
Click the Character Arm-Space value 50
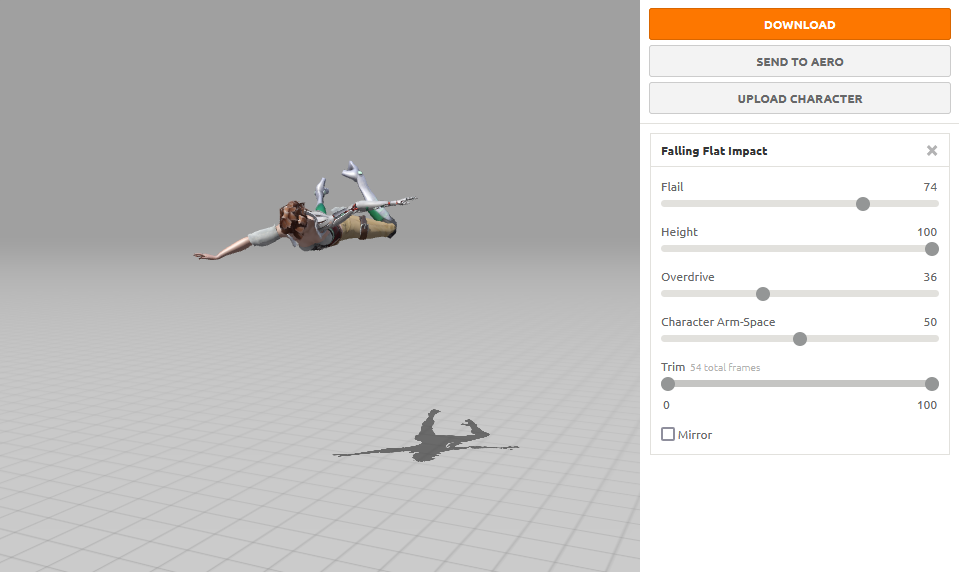930,322
